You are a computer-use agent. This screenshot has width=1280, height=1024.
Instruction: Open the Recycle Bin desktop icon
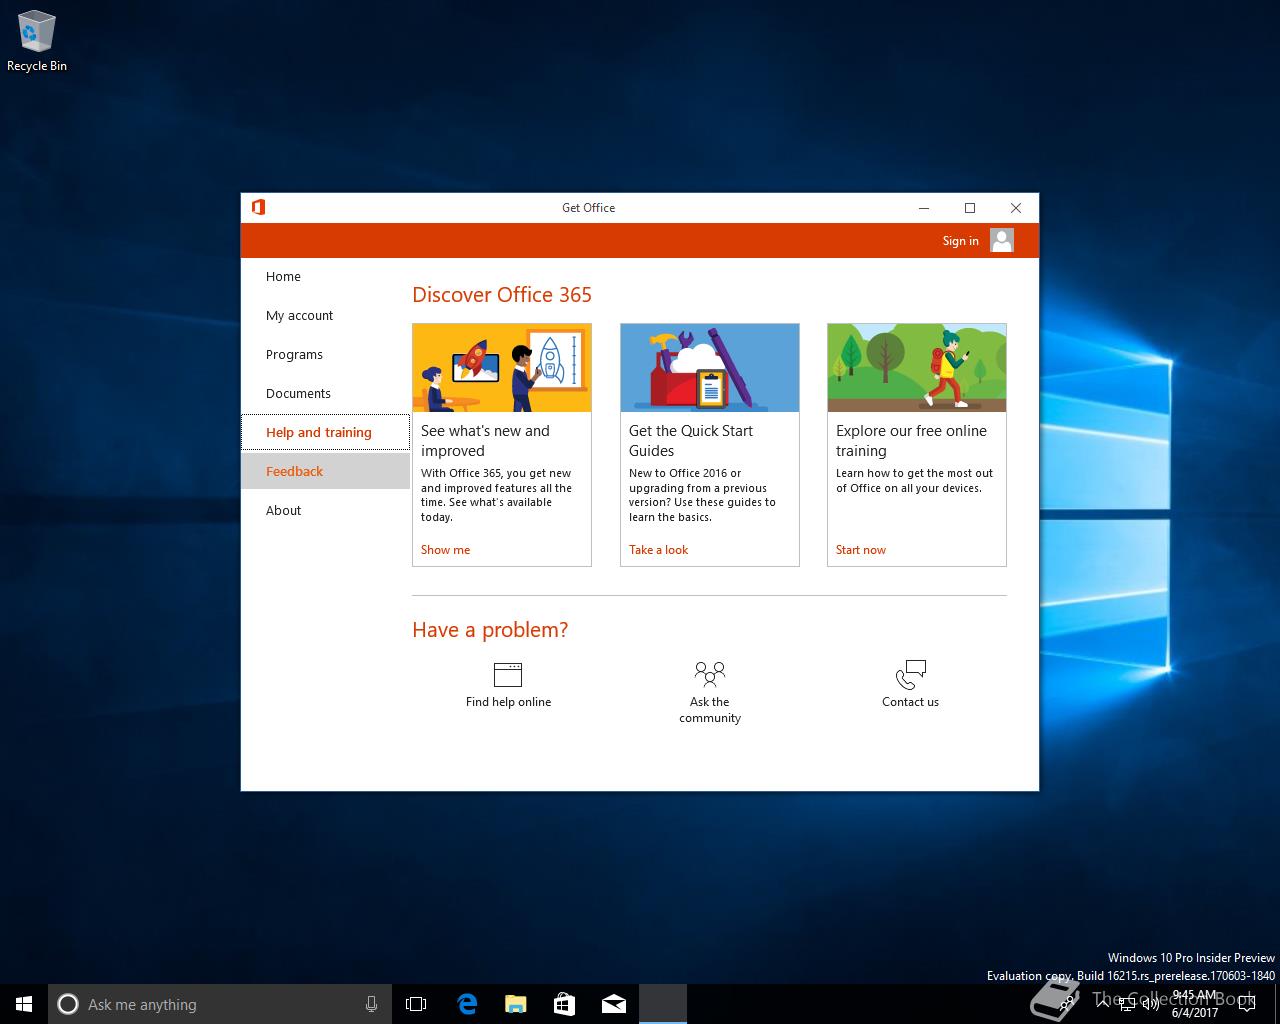coord(37,42)
